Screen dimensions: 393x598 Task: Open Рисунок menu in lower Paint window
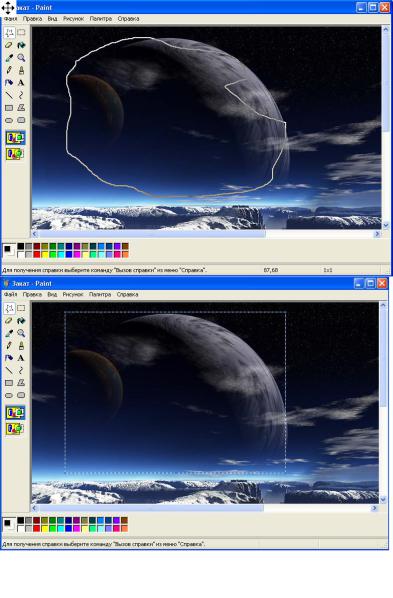click(x=73, y=294)
